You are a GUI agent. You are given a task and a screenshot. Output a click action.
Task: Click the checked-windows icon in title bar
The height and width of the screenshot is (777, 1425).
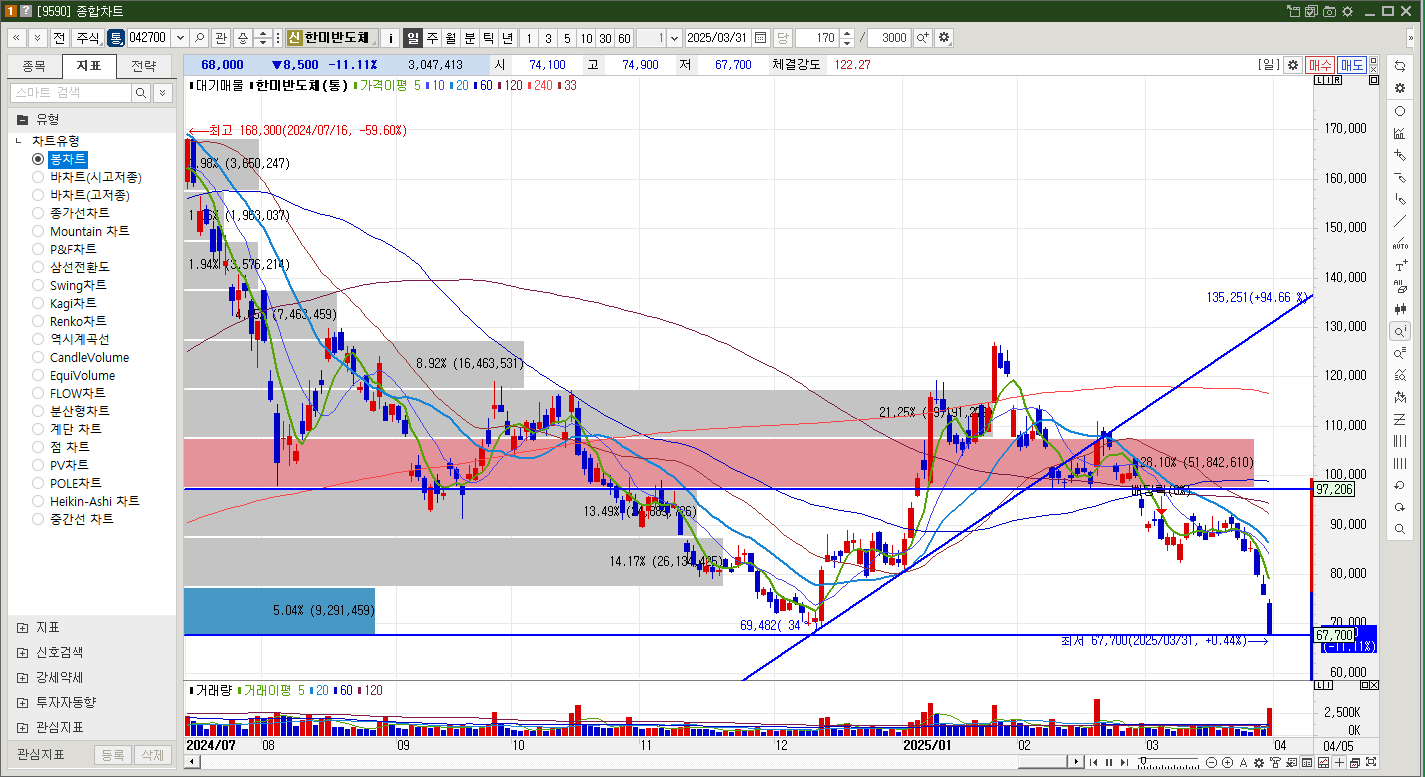[x=1312, y=11]
